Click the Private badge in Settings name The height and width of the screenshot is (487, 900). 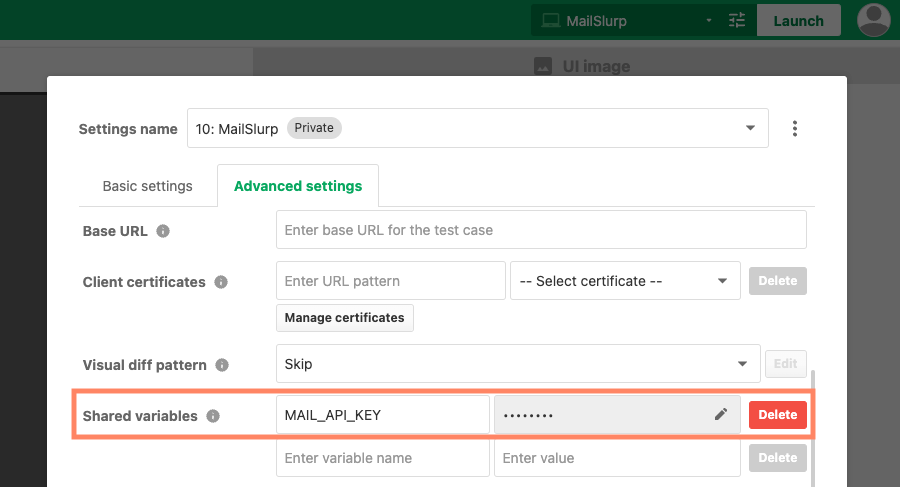pyautogui.click(x=314, y=127)
